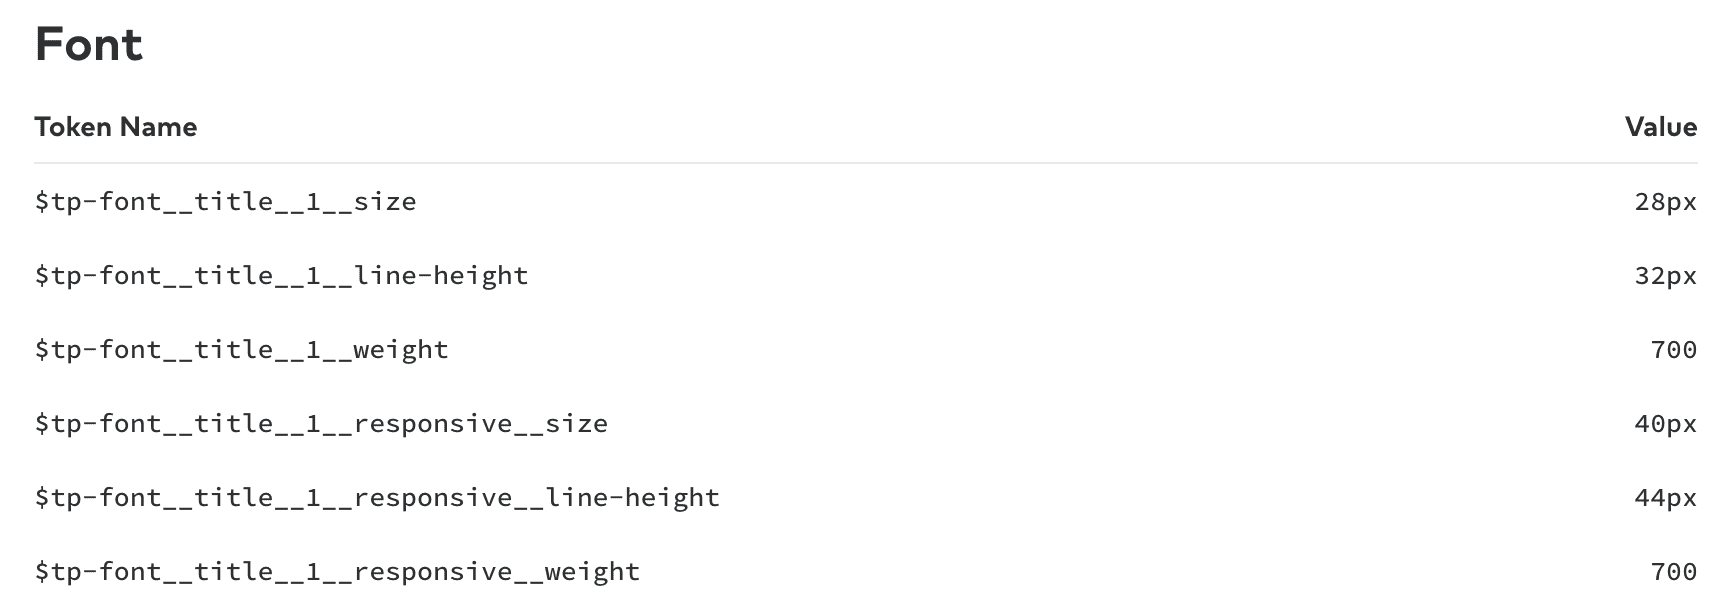Select the $tp-font__title__1__weight token name
This screenshot has width=1726, height=608.
241,350
